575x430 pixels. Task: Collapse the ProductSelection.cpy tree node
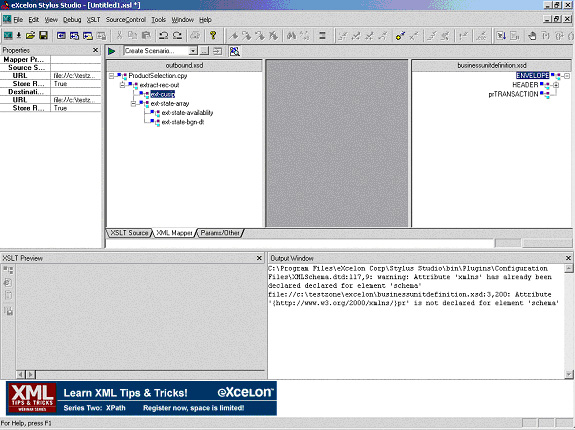[x=111, y=76]
